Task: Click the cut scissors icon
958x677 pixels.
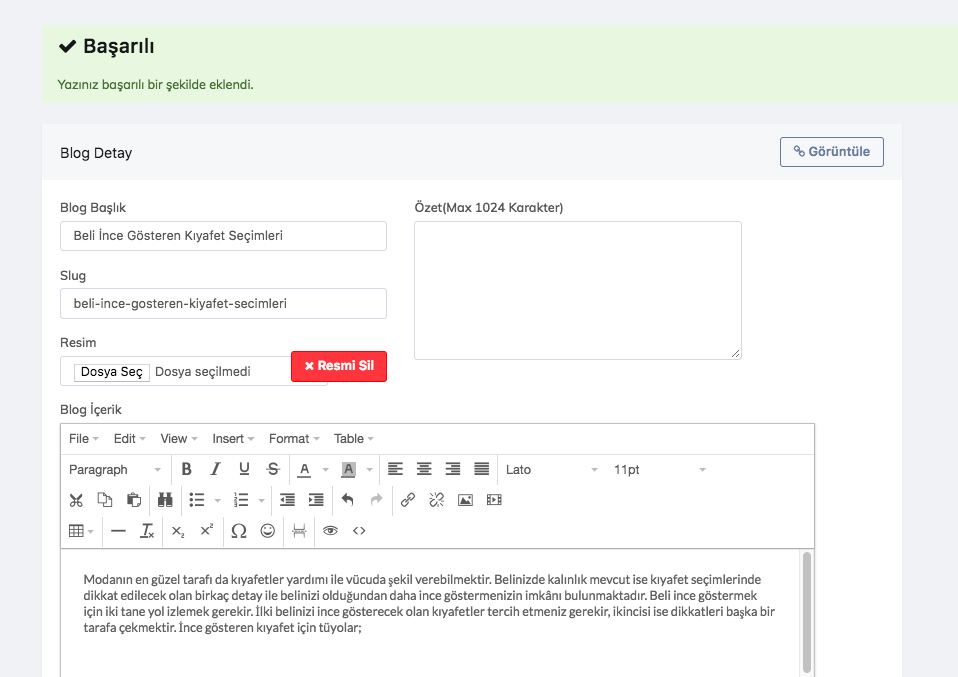Action: coord(76,500)
